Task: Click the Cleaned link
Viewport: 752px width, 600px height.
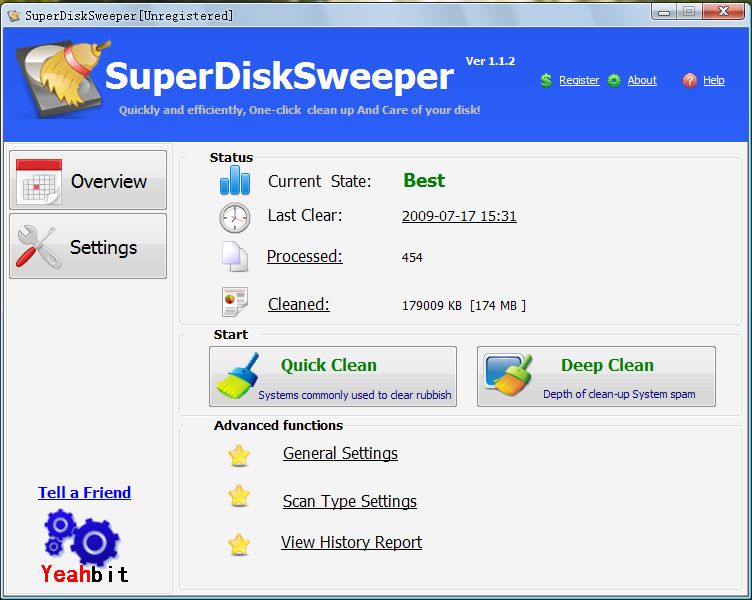Action: pyautogui.click(x=299, y=304)
